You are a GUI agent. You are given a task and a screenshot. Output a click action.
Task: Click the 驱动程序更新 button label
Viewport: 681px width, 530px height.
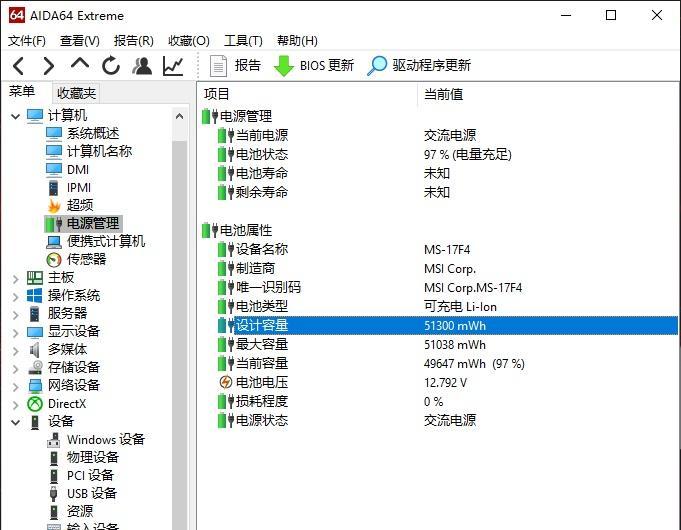point(432,65)
